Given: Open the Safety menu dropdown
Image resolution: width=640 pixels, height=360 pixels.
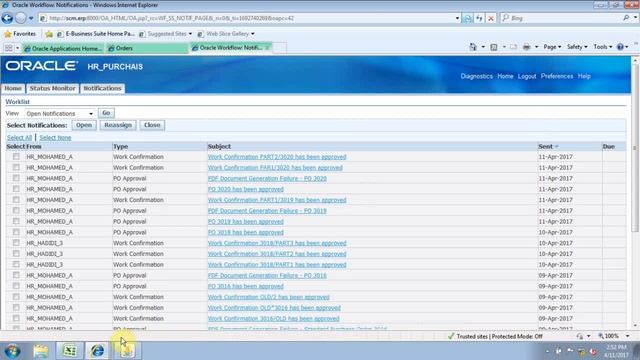Looking at the screenshot, I should 577,47.
